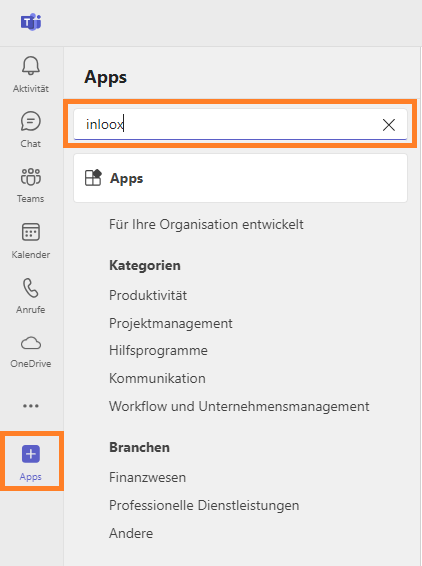Image resolution: width=422 pixels, height=566 pixels.
Task: Choose the Projektmanagement category
Action: [x=171, y=323]
